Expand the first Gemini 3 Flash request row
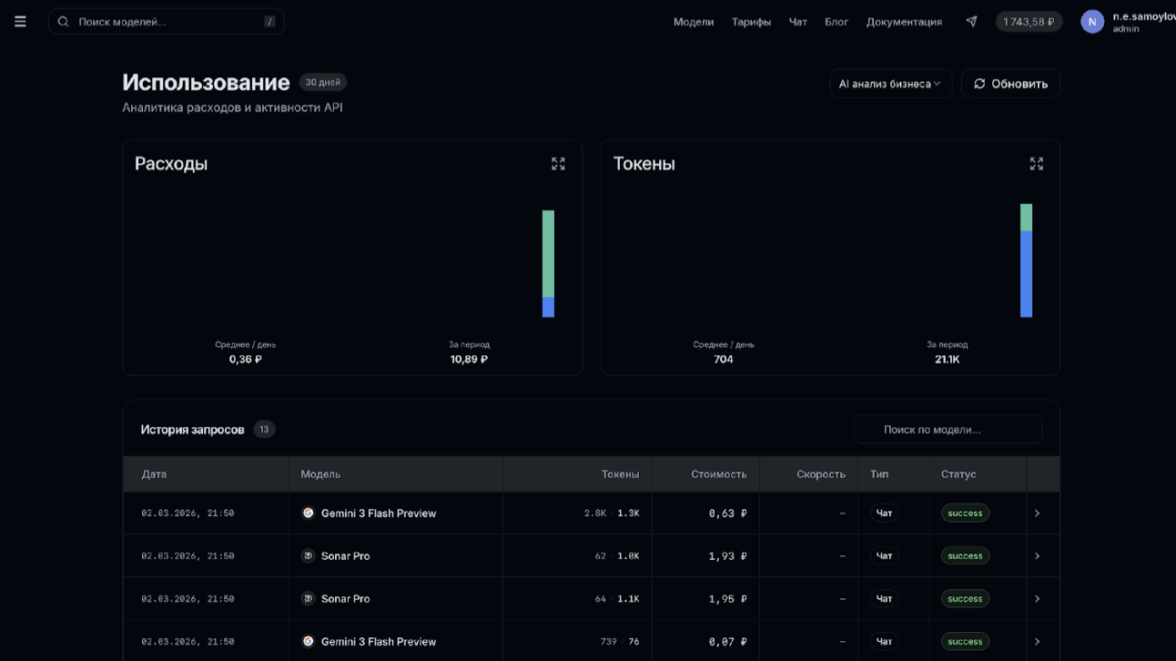This screenshot has width=1176, height=661. 1037,513
